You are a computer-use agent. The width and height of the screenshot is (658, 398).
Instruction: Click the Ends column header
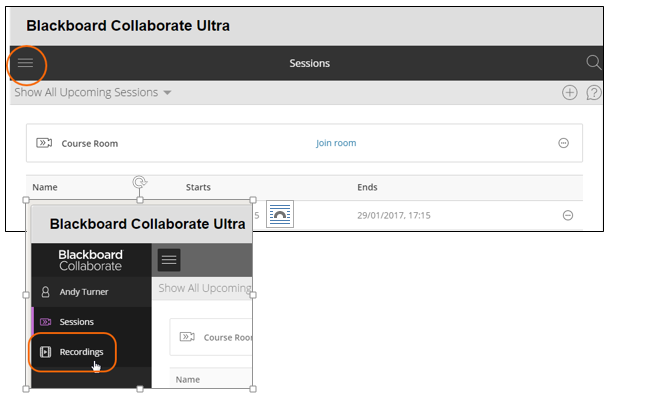click(x=367, y=187)
